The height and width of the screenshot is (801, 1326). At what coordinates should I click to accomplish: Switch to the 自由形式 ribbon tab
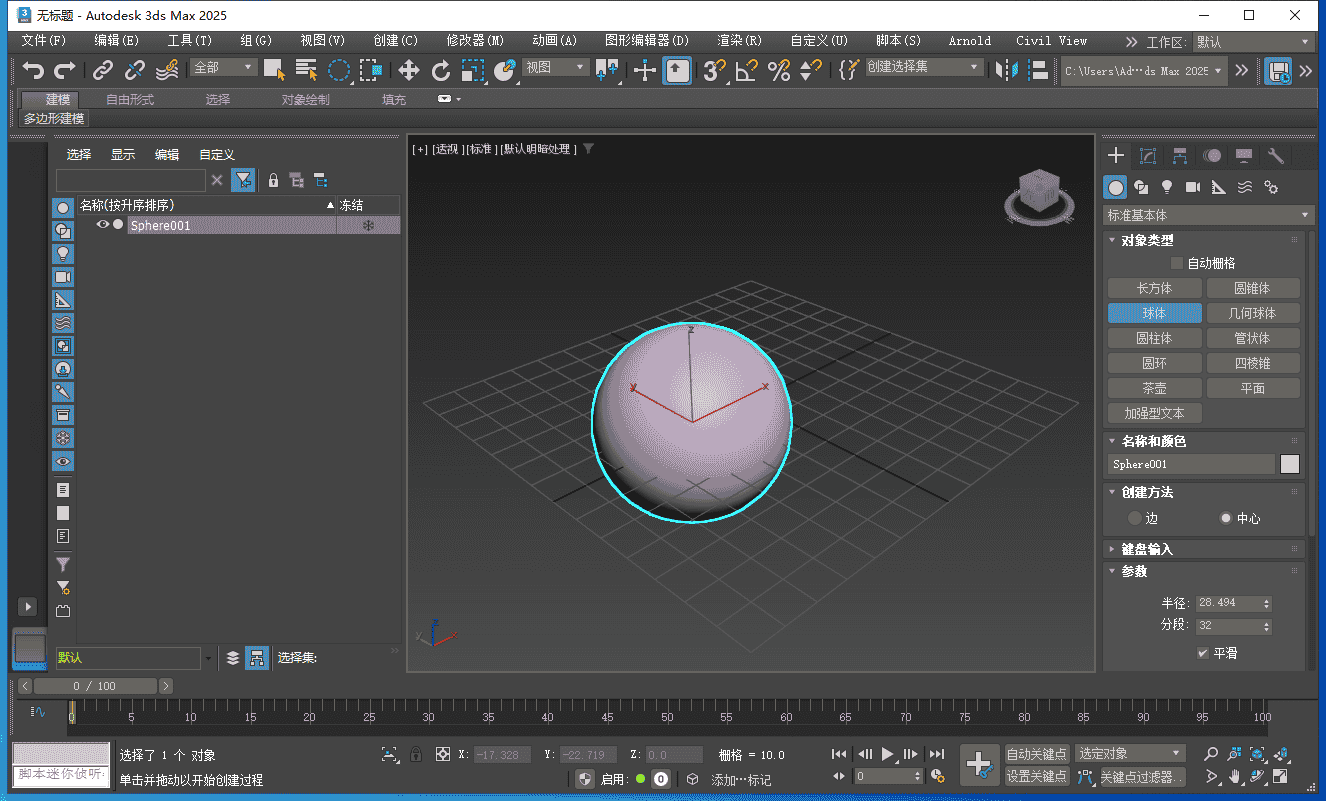click(130, 99)
